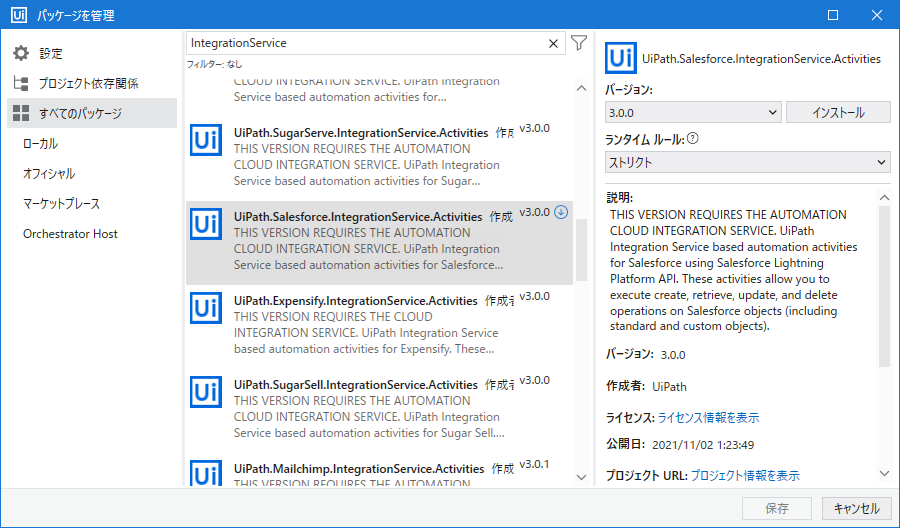Screen dimensions: 900x528
Task: Click the details pane scrollbar thumb
Action: coord(885,287)
